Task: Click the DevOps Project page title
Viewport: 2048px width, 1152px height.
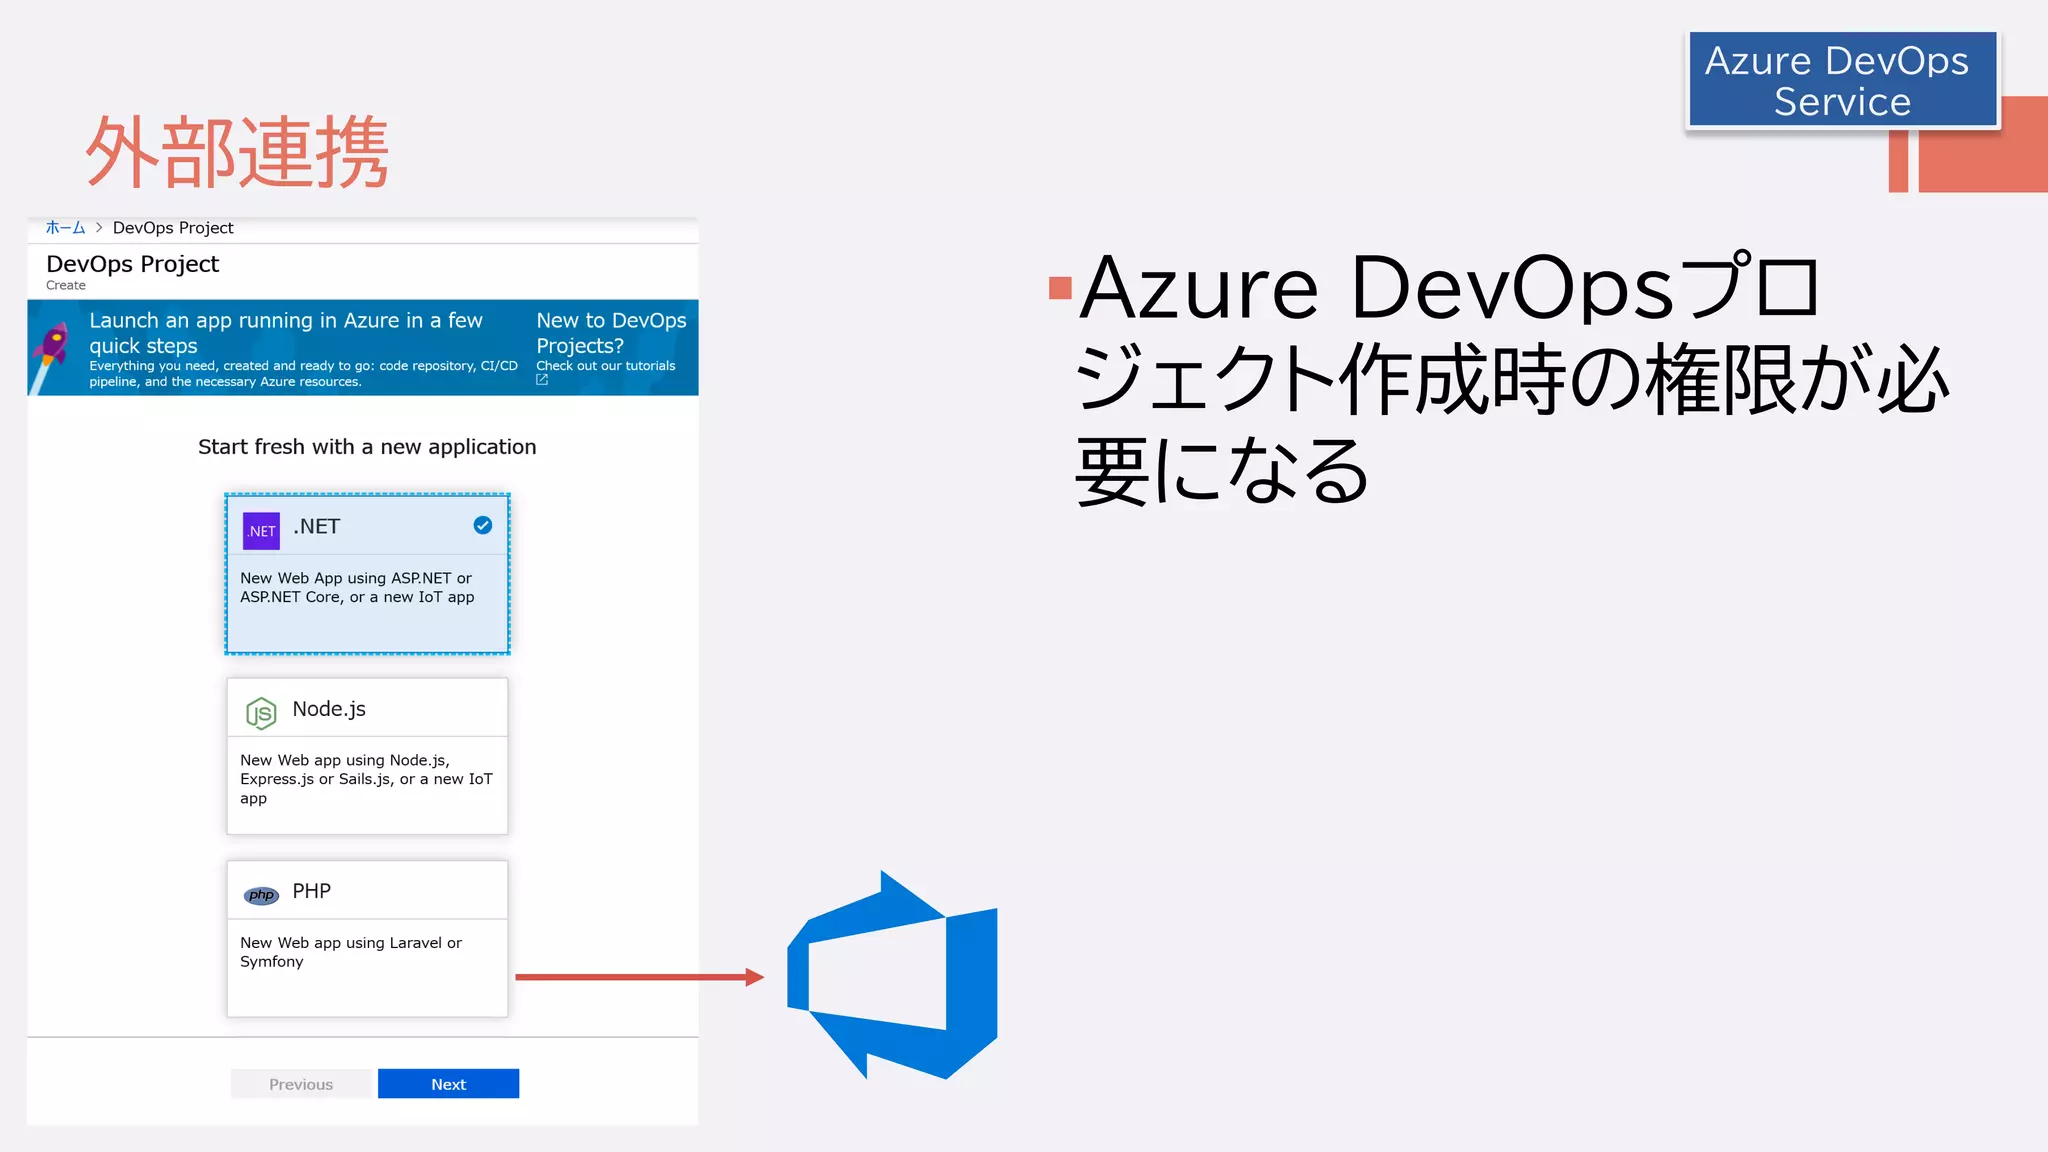Action: pyautogui.click(x=132, y=264)
